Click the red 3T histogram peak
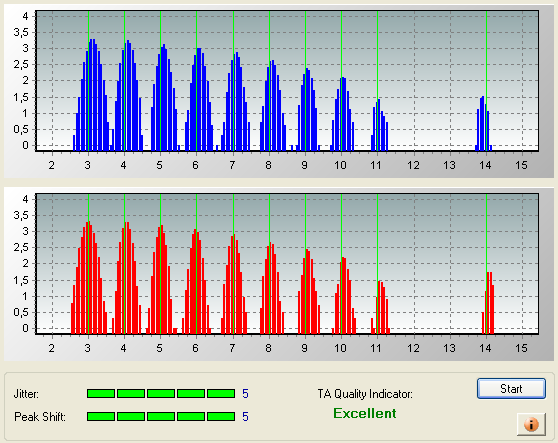 (89, 278)
